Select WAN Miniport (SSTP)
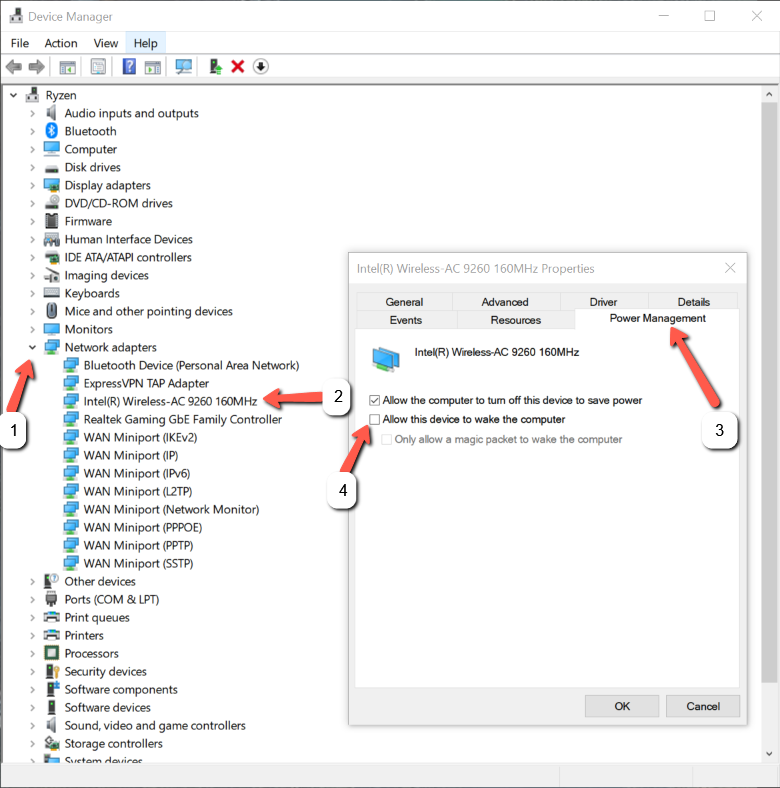Viewport: 780px width, 788px height. 138,563
